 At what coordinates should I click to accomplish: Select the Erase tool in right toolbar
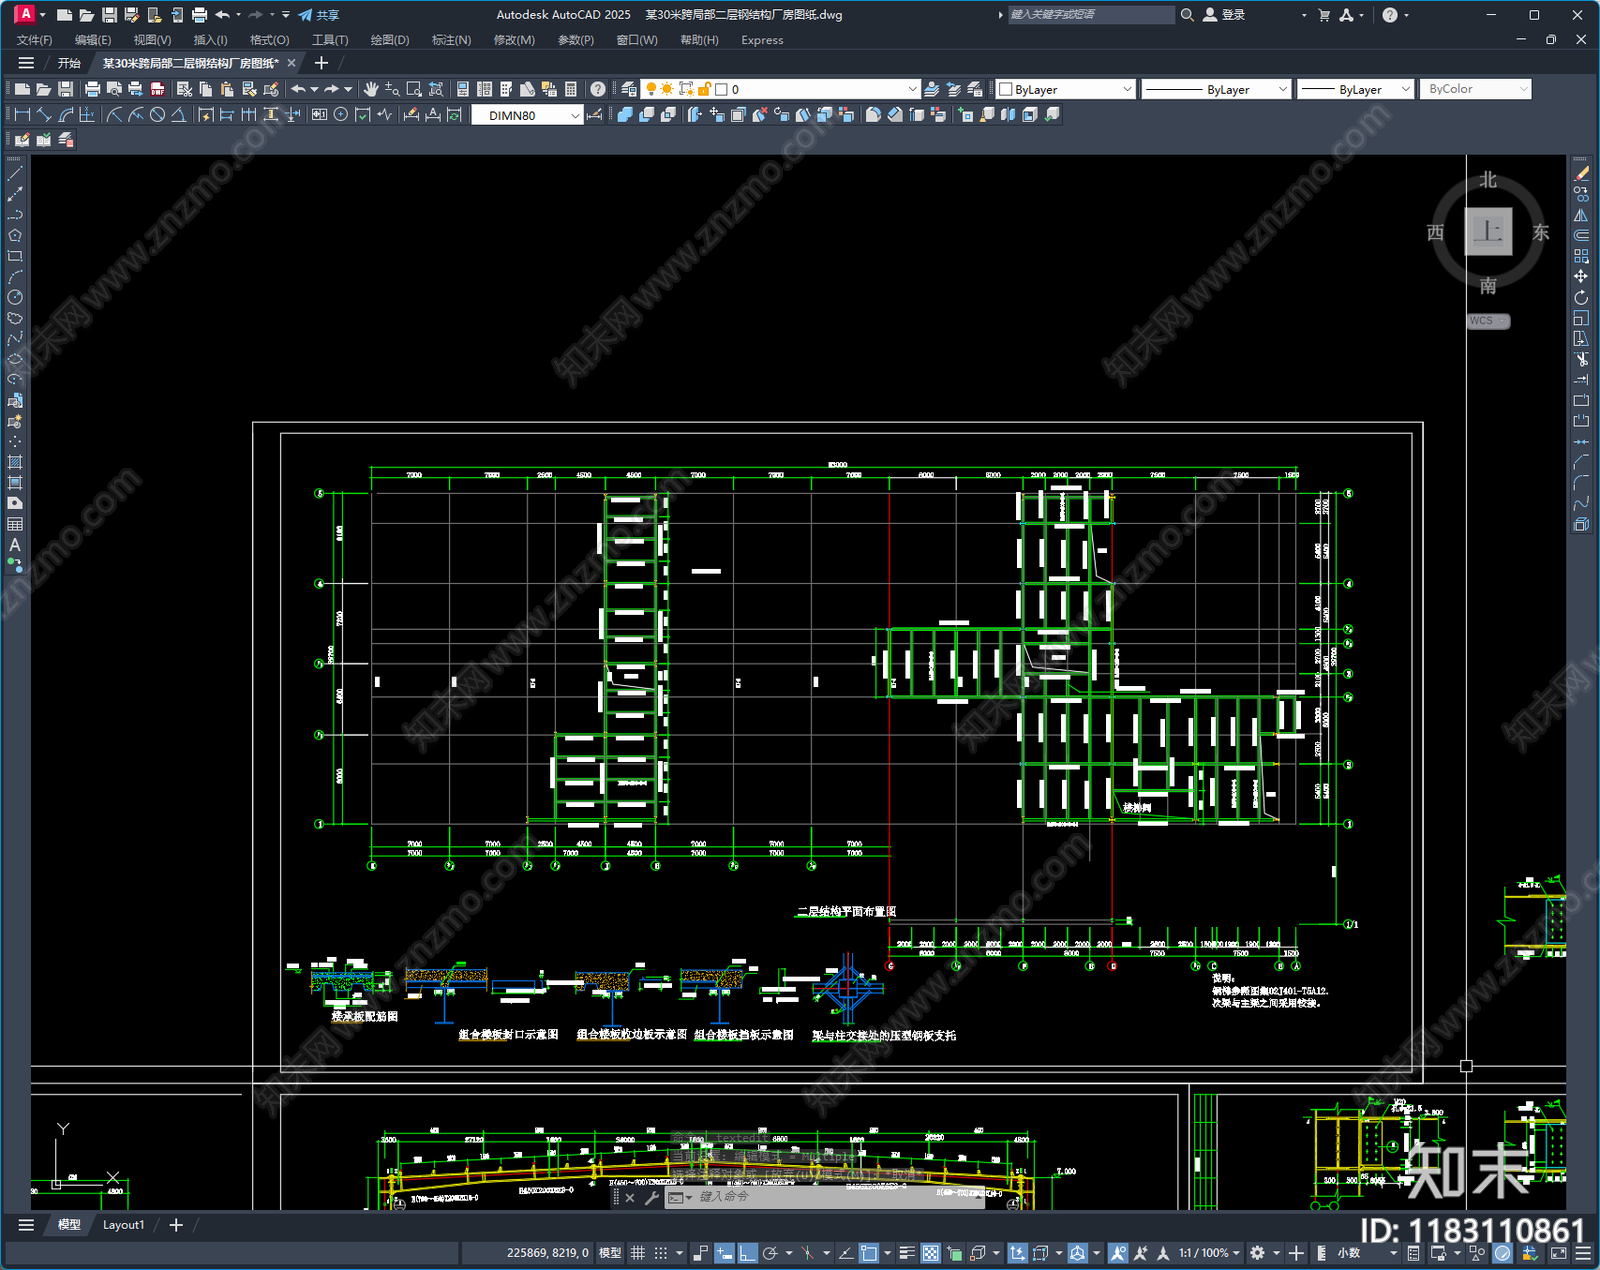[1581, 173]
